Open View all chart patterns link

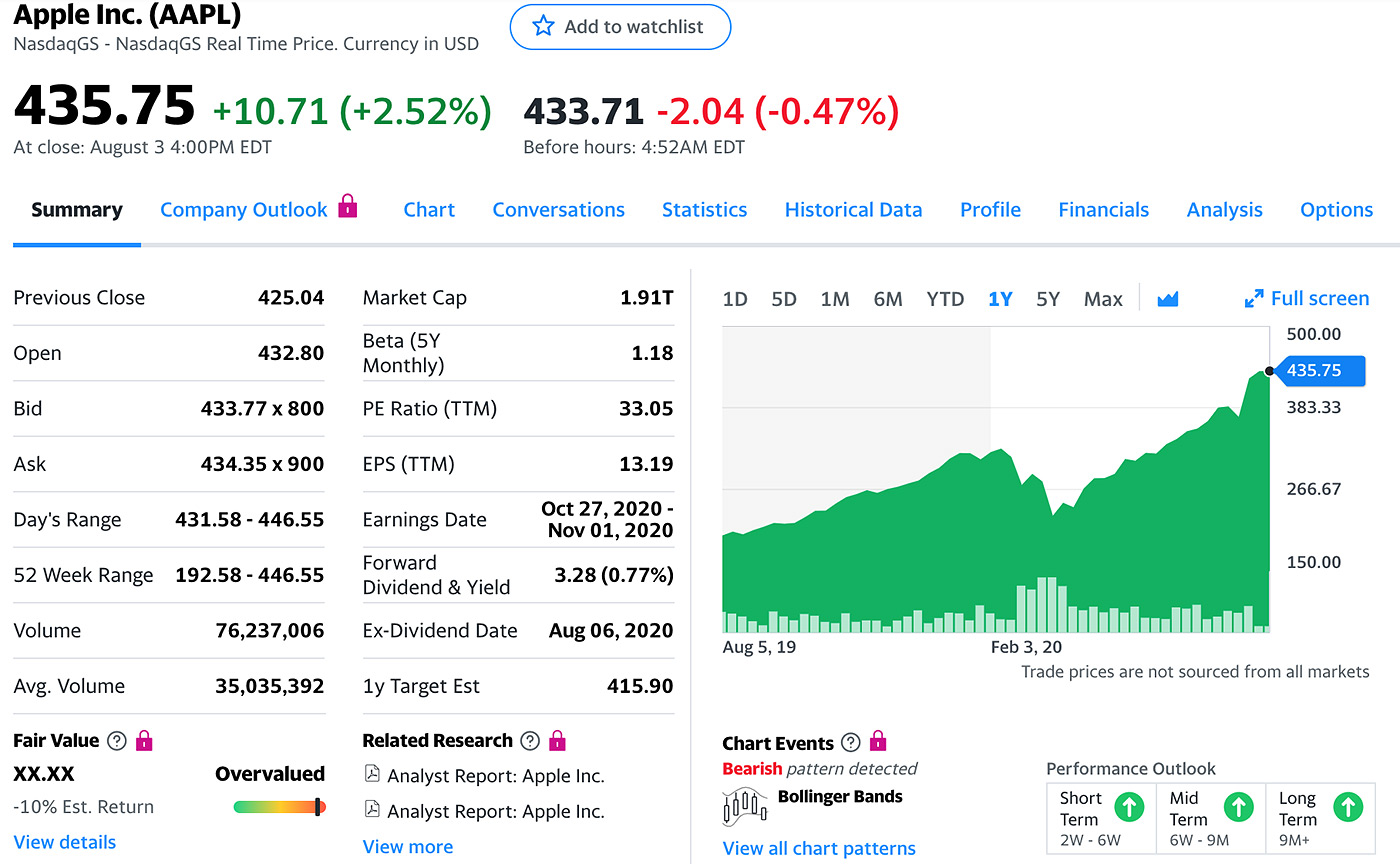(819, 848)
